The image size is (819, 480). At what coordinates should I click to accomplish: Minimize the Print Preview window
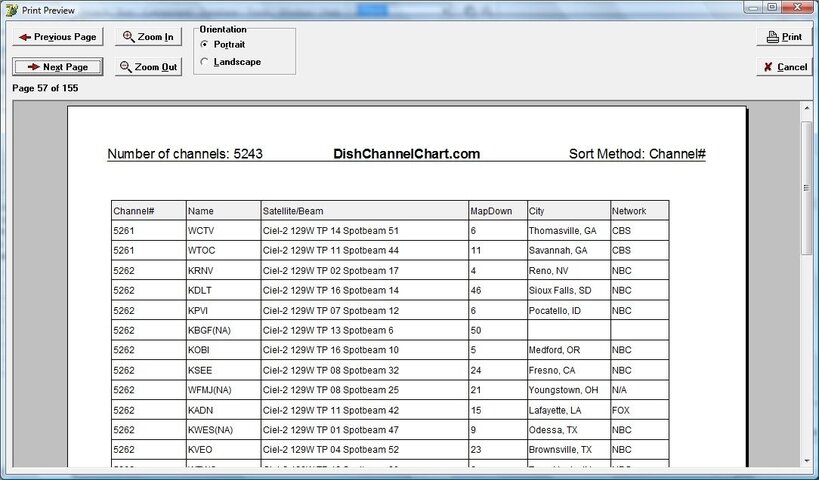click(753, 7)
